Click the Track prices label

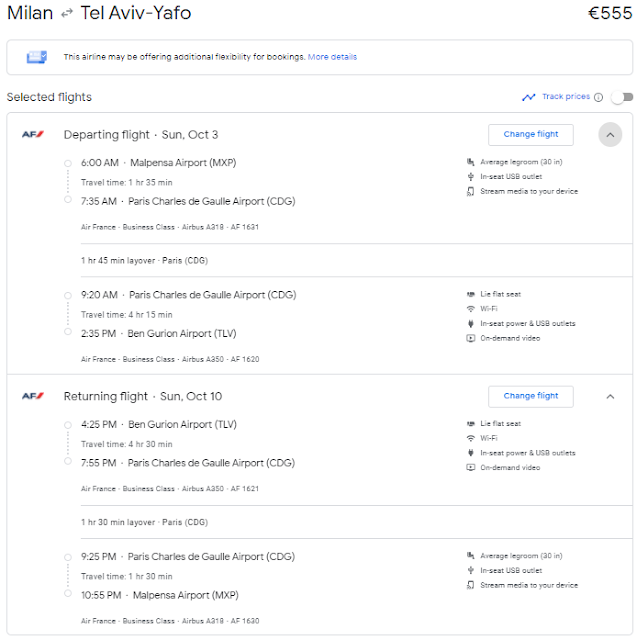(x=566, y=97)
